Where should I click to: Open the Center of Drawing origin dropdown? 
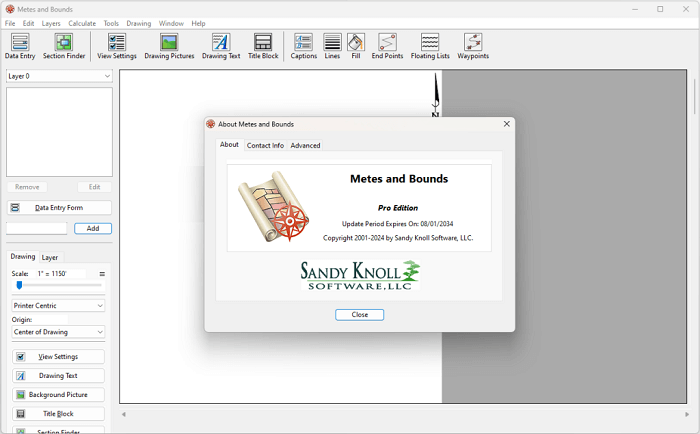pyautogui.click(x=58, y=332)
